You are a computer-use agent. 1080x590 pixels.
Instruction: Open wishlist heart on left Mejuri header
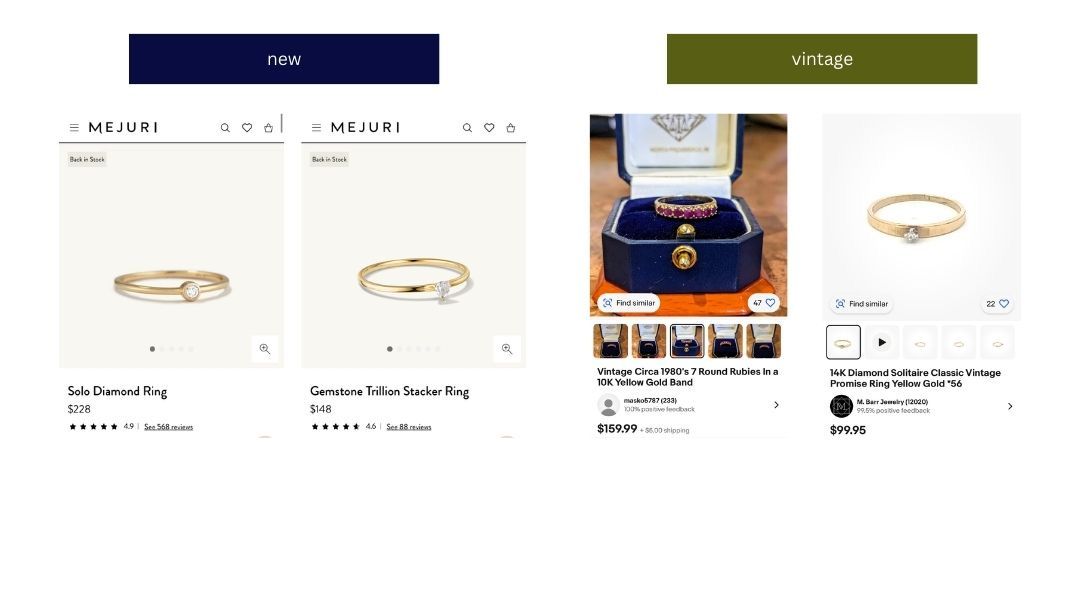[x=247, y=127]
